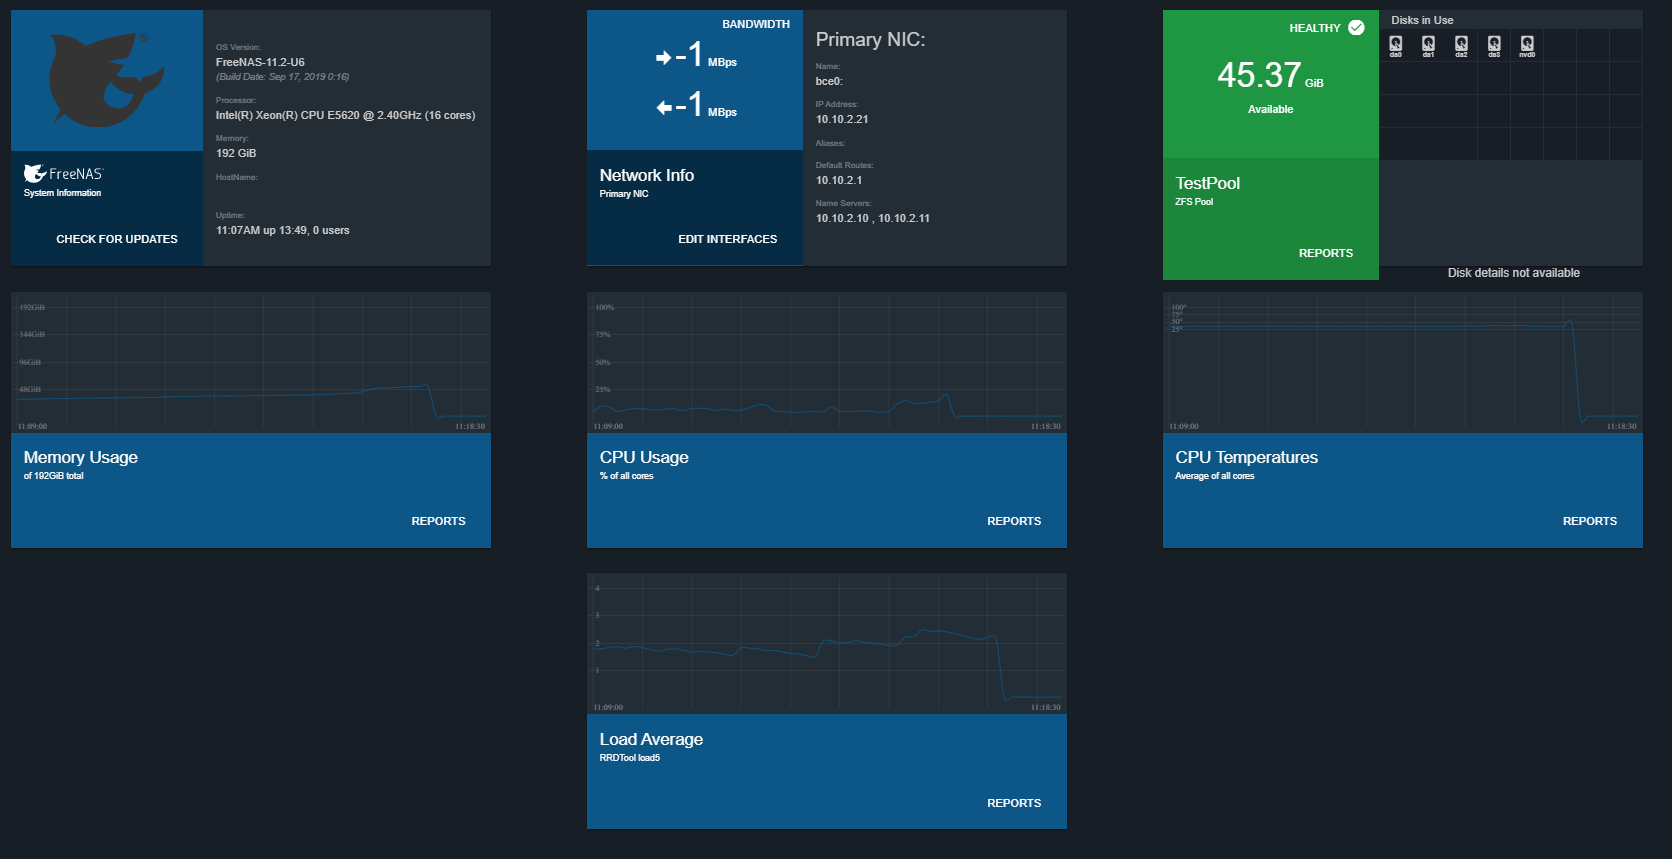Image resolution: width=1672 pixels, height=859 pixels.
Task: Click the CPU Temperatures graph area
Action: 1403,363
